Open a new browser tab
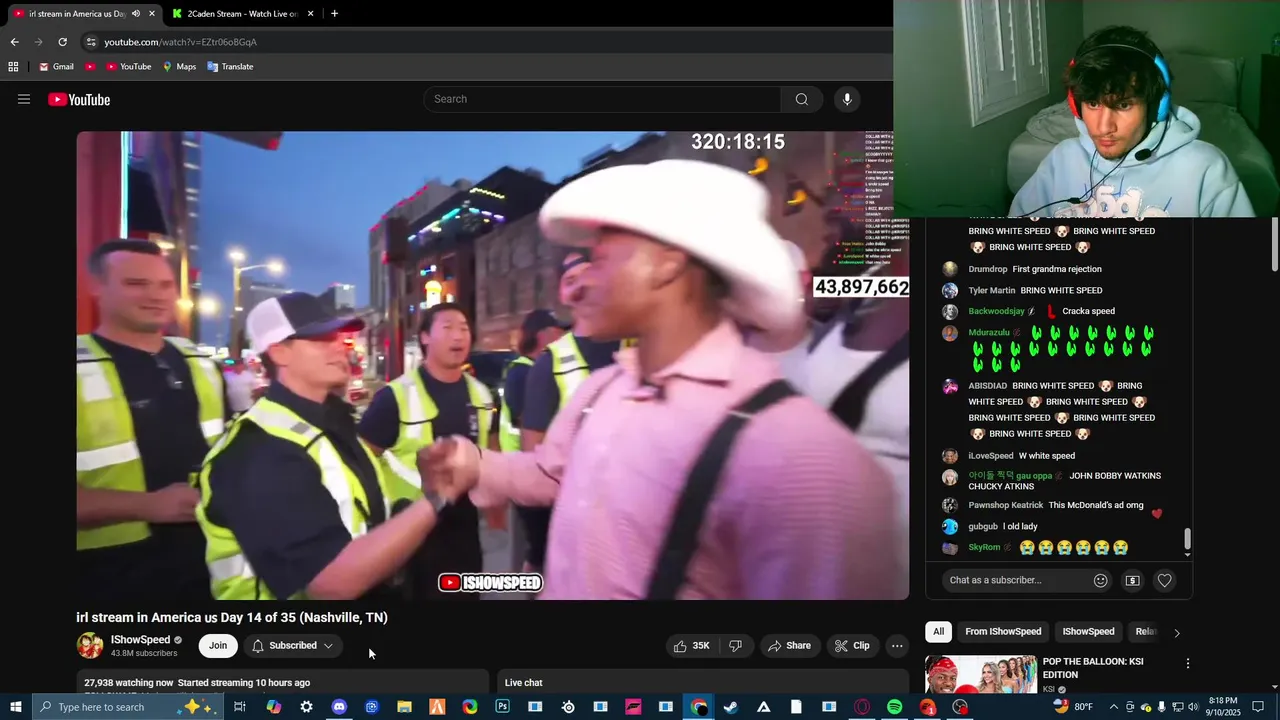This screenshot has width=1280, height=720. 334,14
